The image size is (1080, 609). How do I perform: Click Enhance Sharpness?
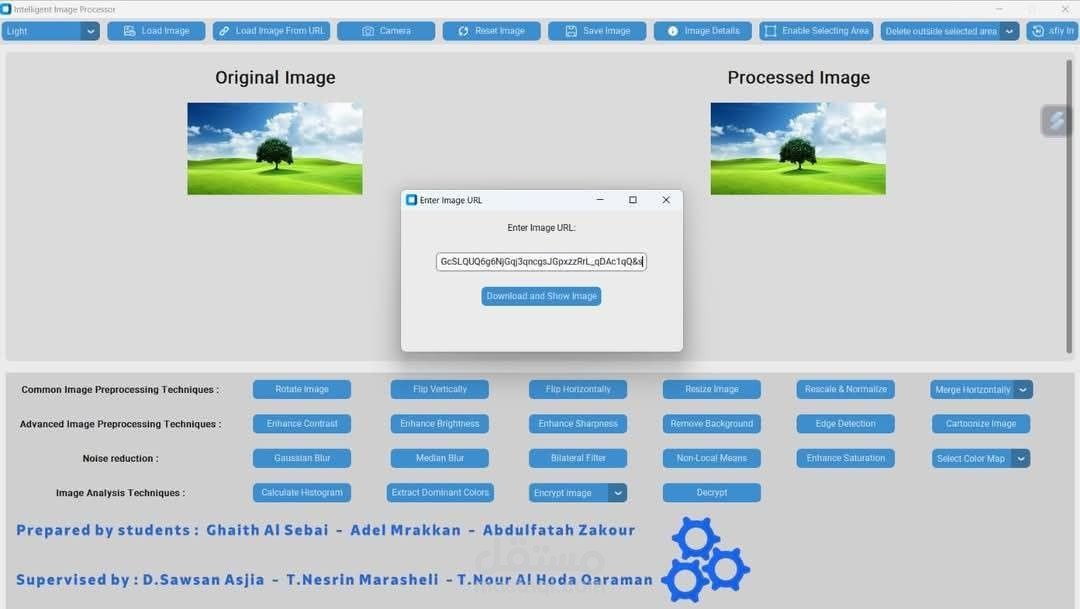coord(578,424)
